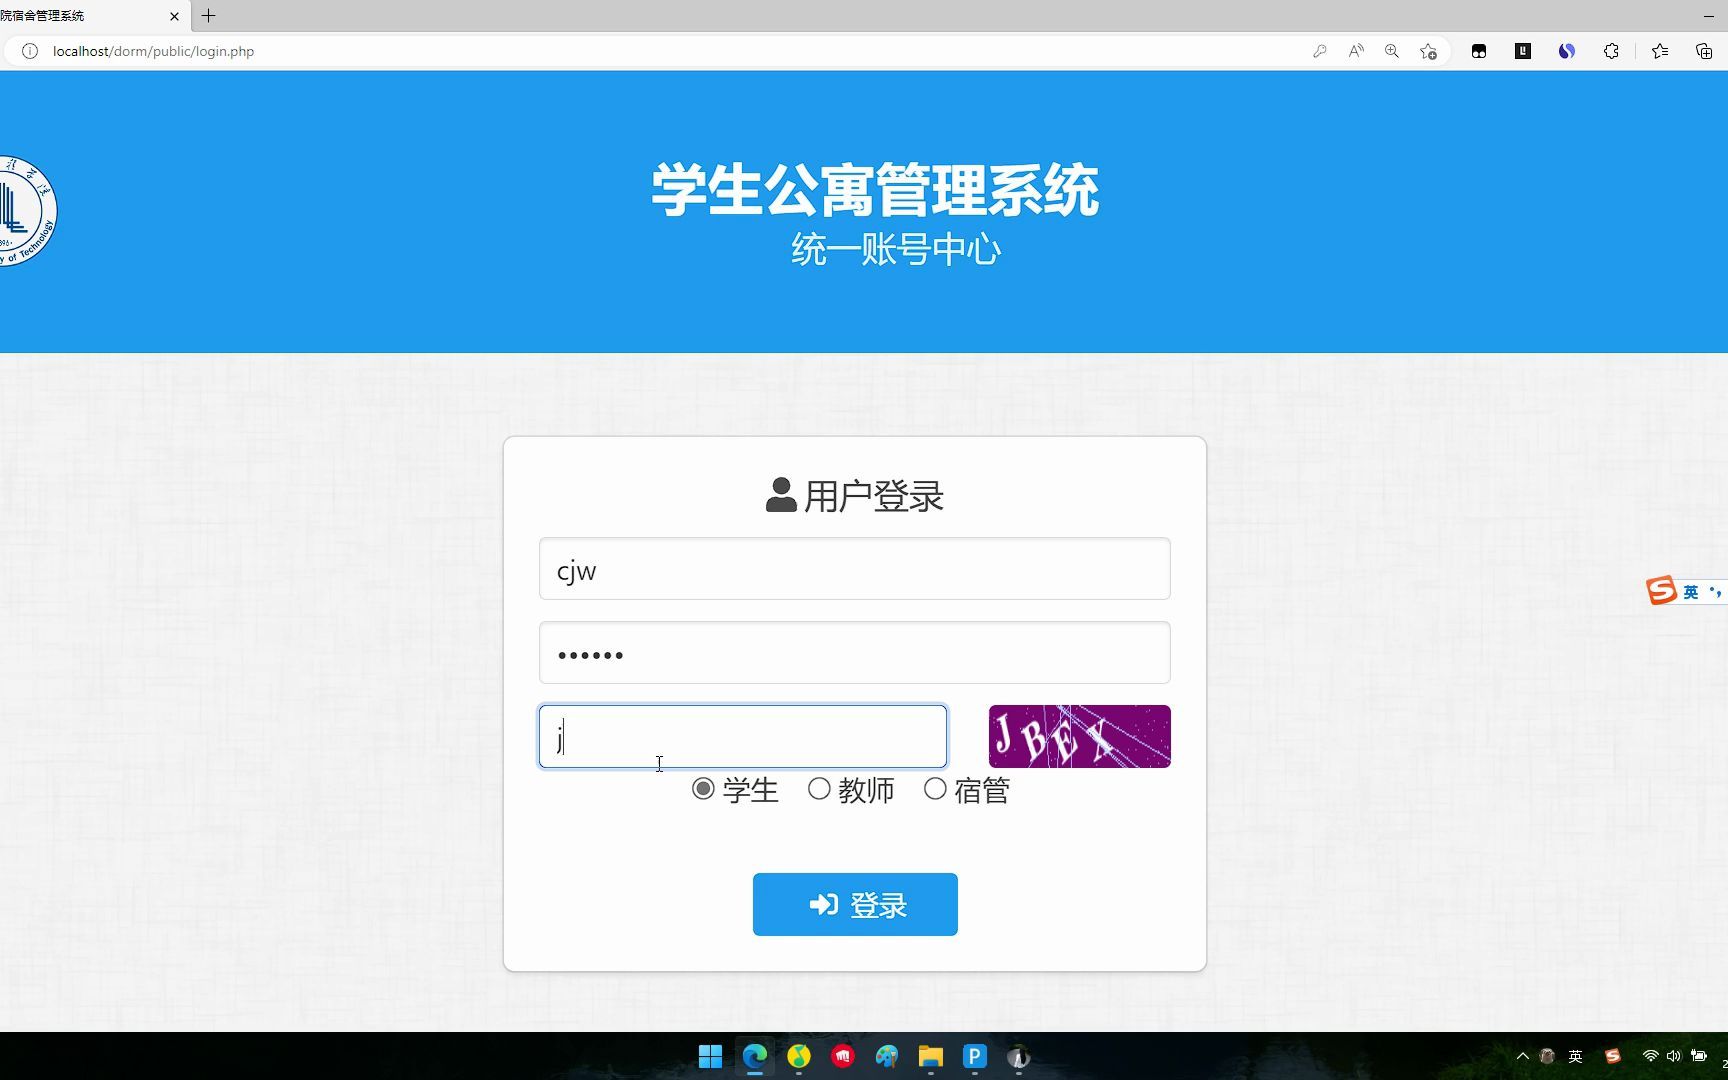1728x1080 pixels.
Task: Open Microsoft Edge from the taskbar
Action: coord(754,1057)
